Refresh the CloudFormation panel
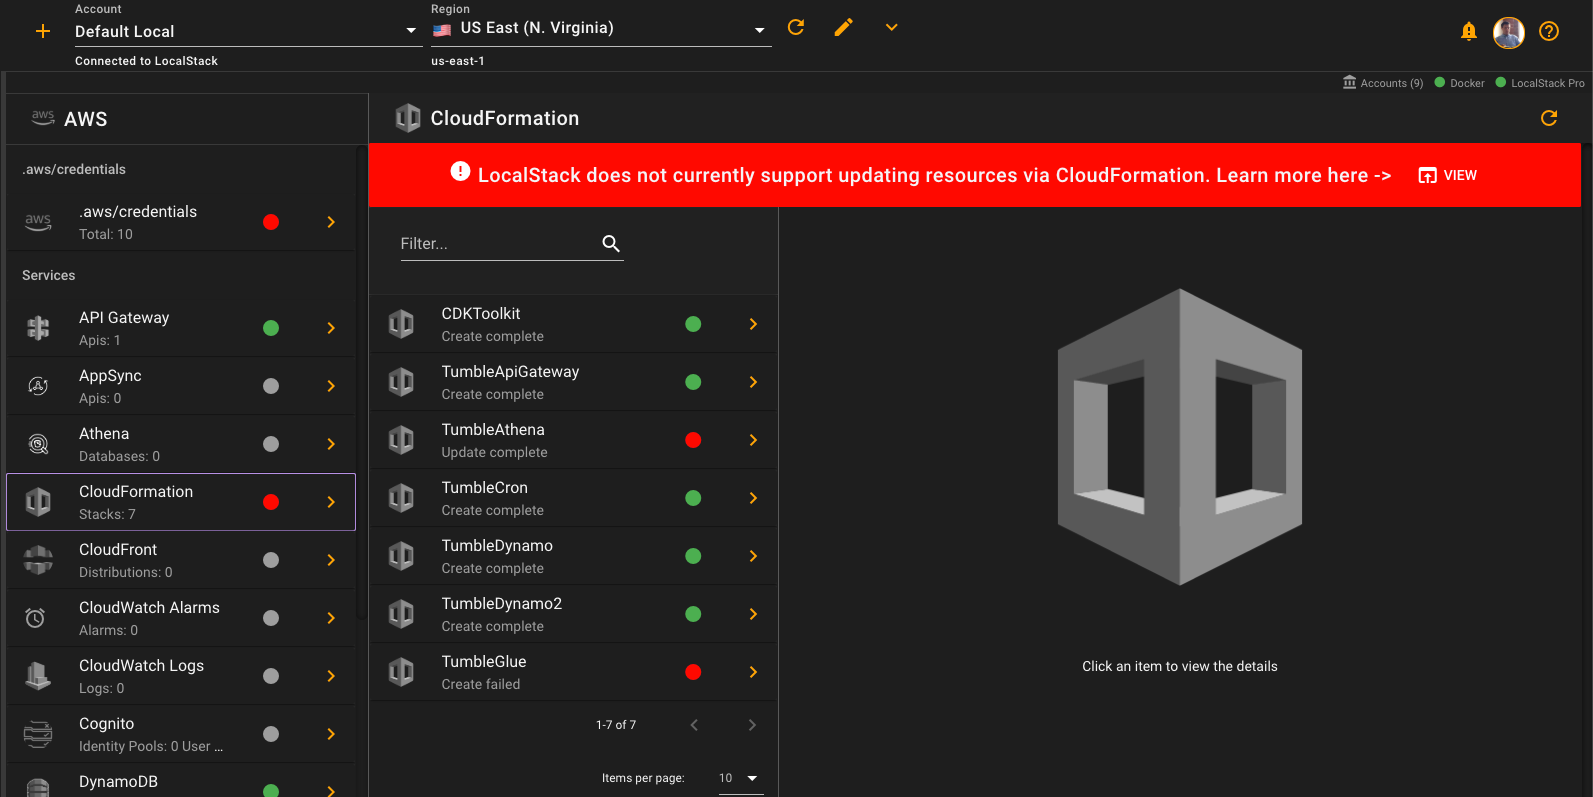This screenshot has height=797, width=1593. point(1549,118)
